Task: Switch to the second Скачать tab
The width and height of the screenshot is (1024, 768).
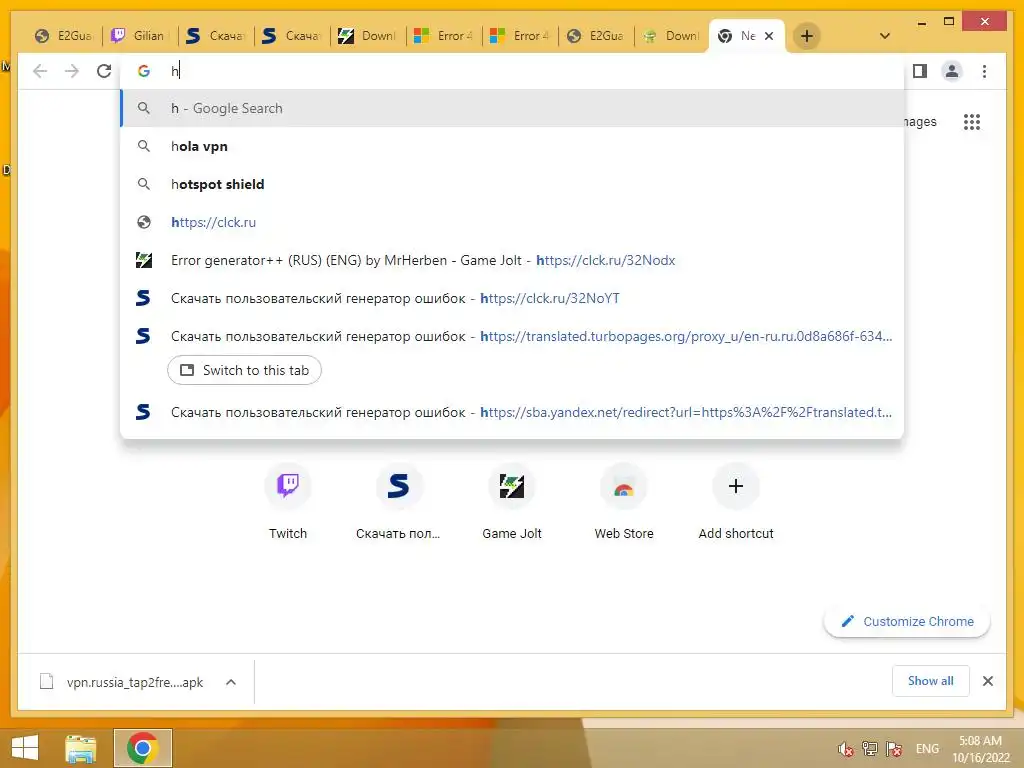Action: tap(291, 36)
